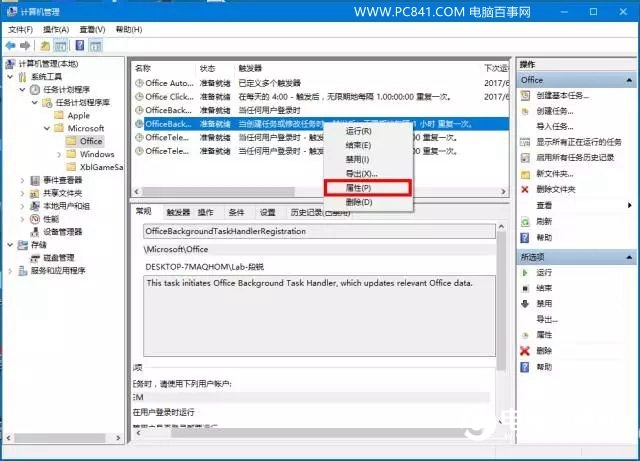Expand the 本地用户和组 tree node
This screenshot has height=461, width=640.
tap(22, 206)
